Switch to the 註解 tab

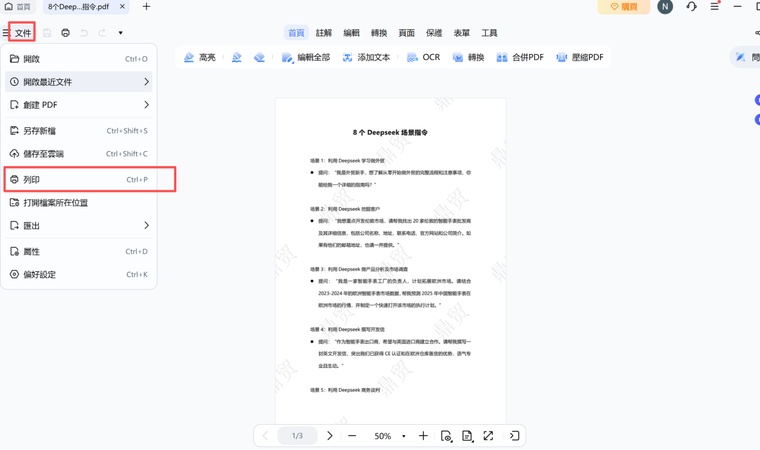click(x=324, y=33)
